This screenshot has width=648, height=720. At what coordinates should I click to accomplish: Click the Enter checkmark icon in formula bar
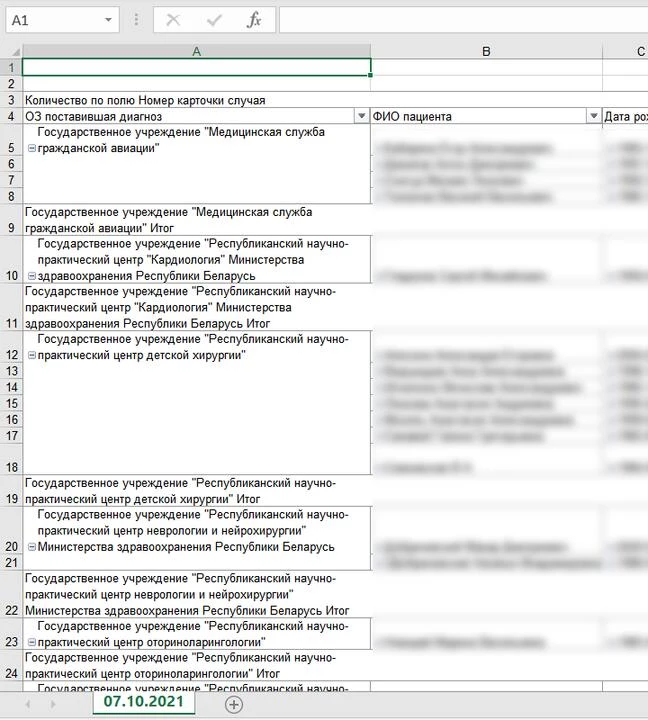tap(213, 20)
